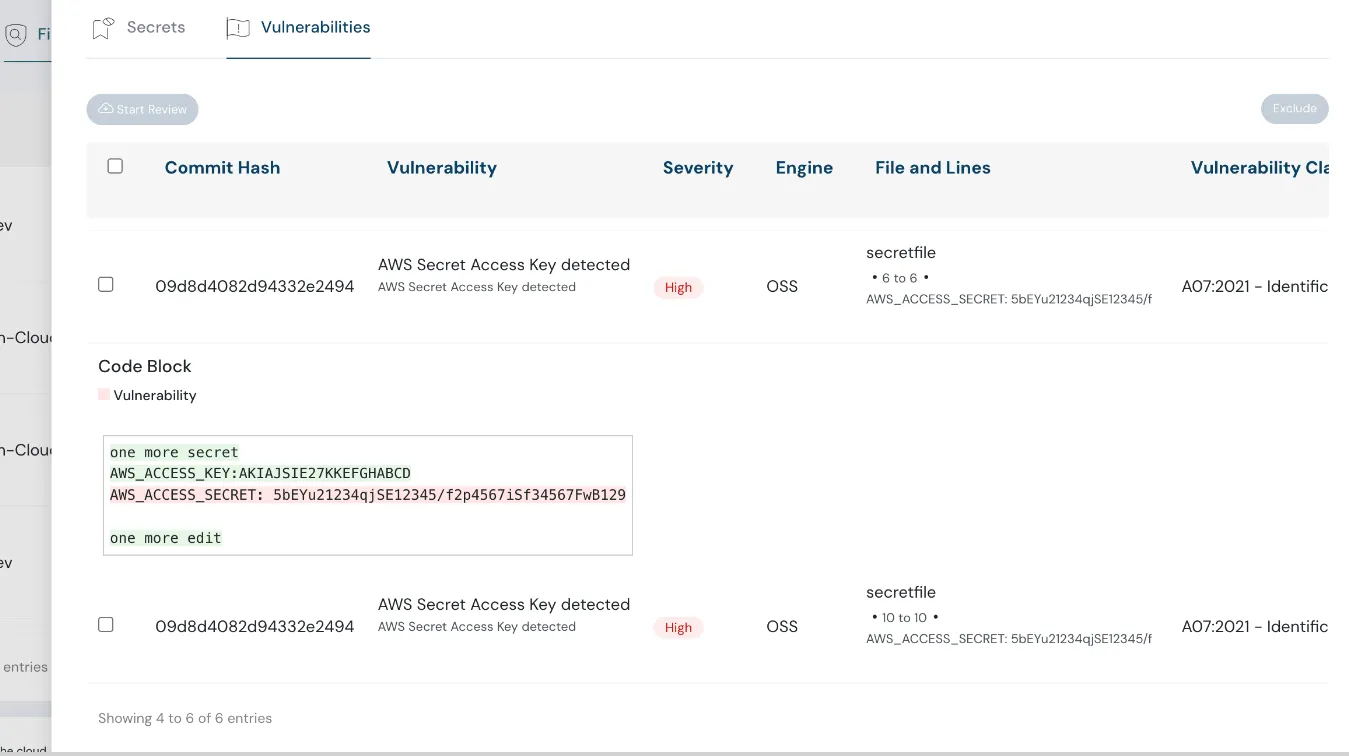Select the Vulnerabilities tab
1349x756 pixels.
coord(317,27)
